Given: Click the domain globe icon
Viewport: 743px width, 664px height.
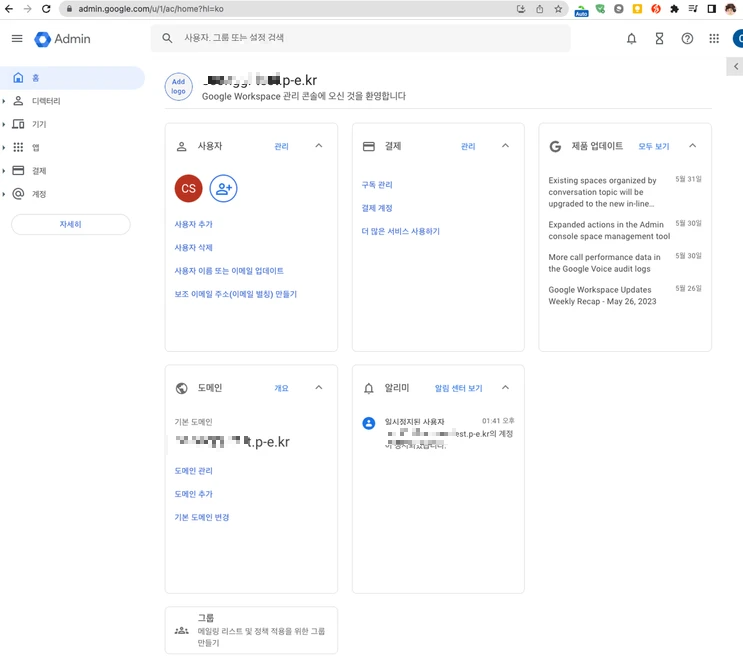Looking at the screenshot, I should [181, 388].
